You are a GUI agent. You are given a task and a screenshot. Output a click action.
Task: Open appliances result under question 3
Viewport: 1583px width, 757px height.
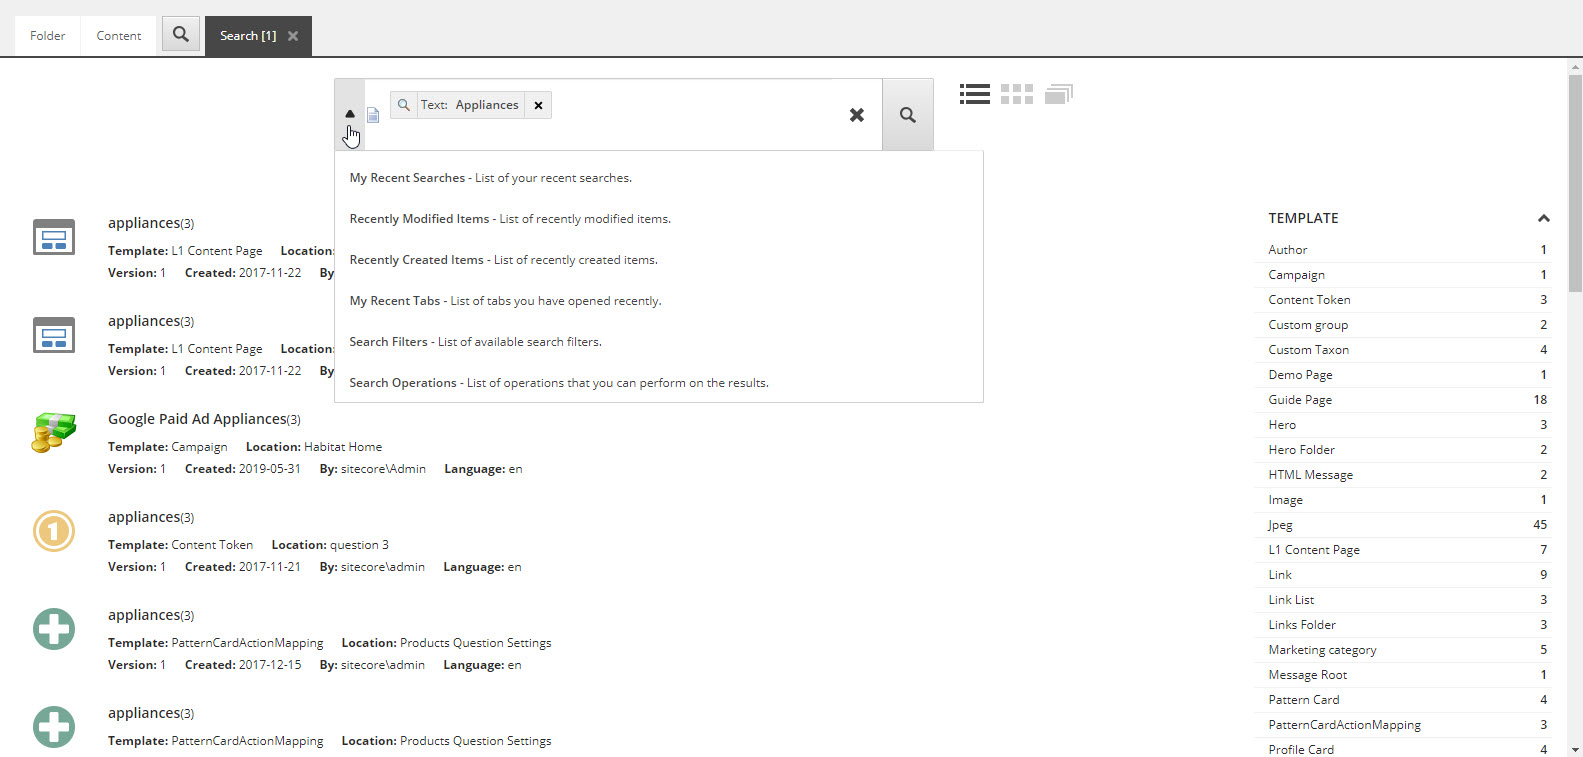point(151,517)
